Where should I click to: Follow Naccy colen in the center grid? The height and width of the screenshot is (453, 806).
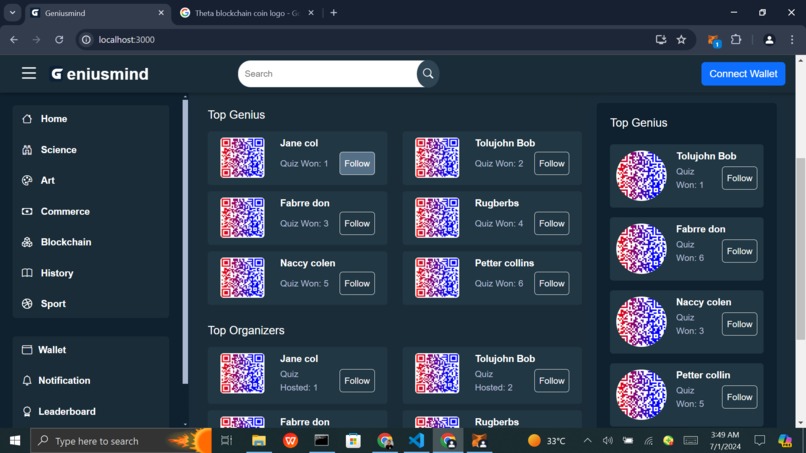(357, 283)
